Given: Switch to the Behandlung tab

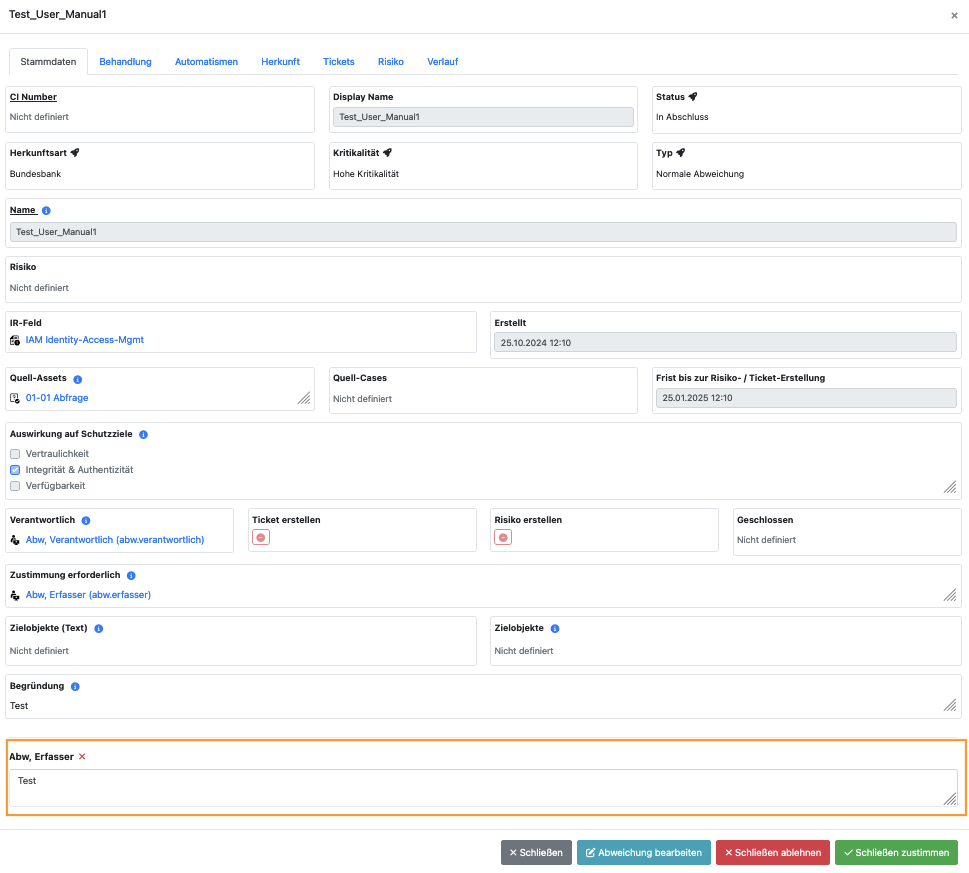Looking at the screenshot, I should [125, 62].
